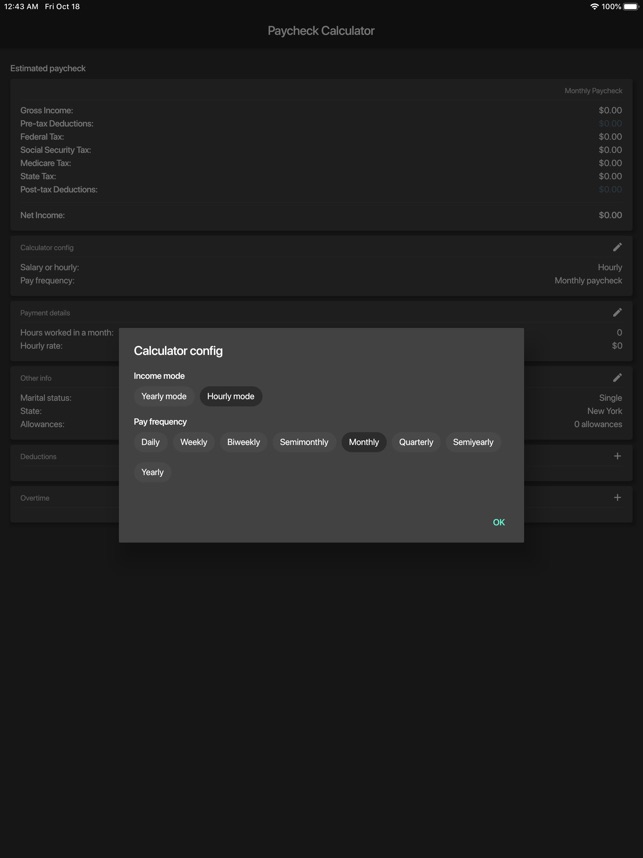Tap the Pre-tax Deductions amount

pyautogui.click(x=610, y=124)
